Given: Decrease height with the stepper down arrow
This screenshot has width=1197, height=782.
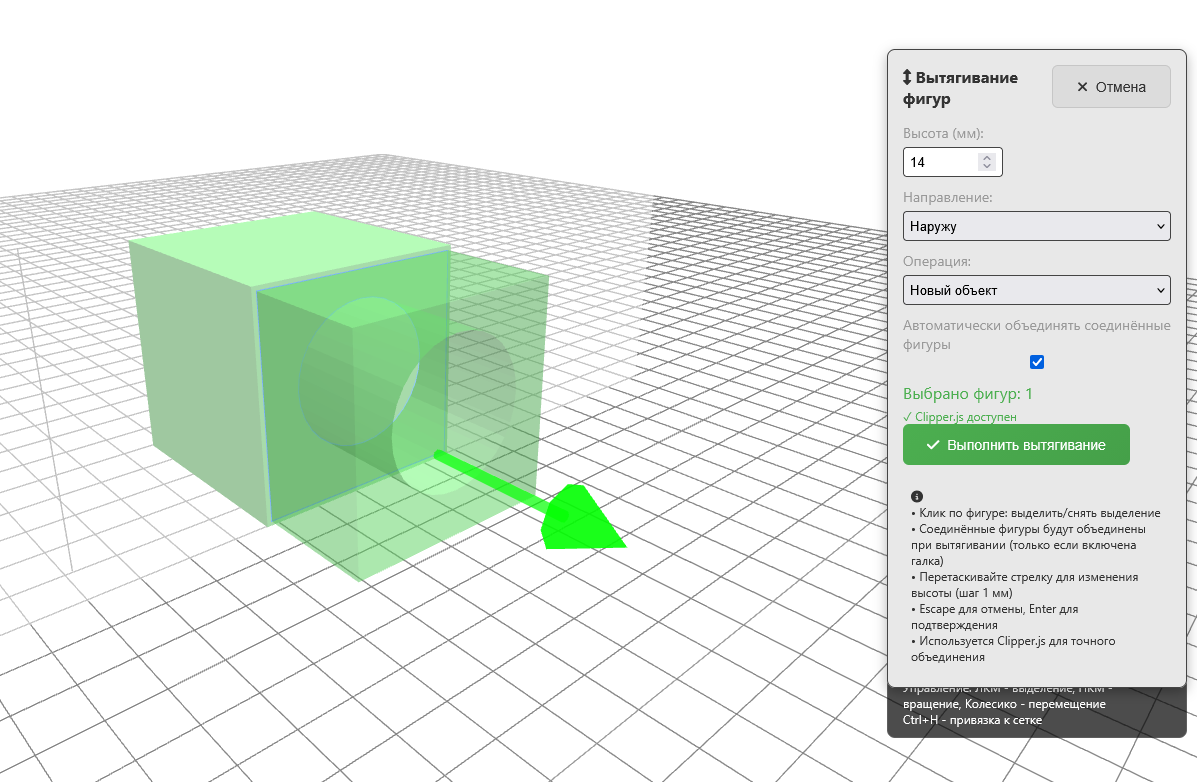Looking at the screenshot, I should [x=987, y=166].
